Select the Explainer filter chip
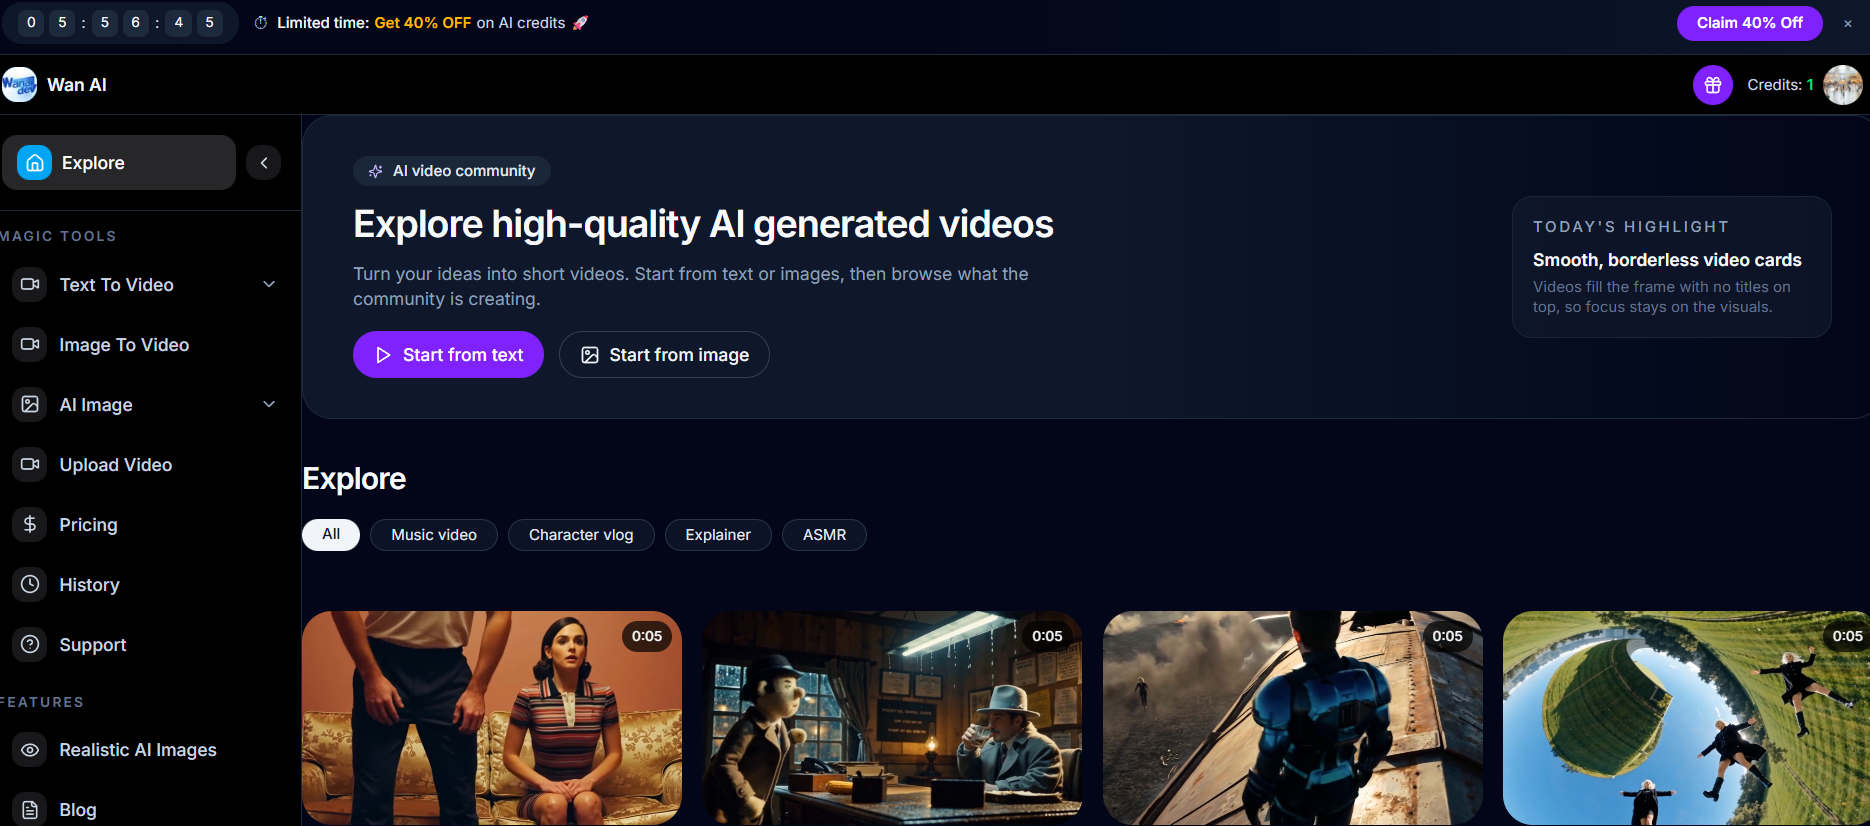 (718, 535)
